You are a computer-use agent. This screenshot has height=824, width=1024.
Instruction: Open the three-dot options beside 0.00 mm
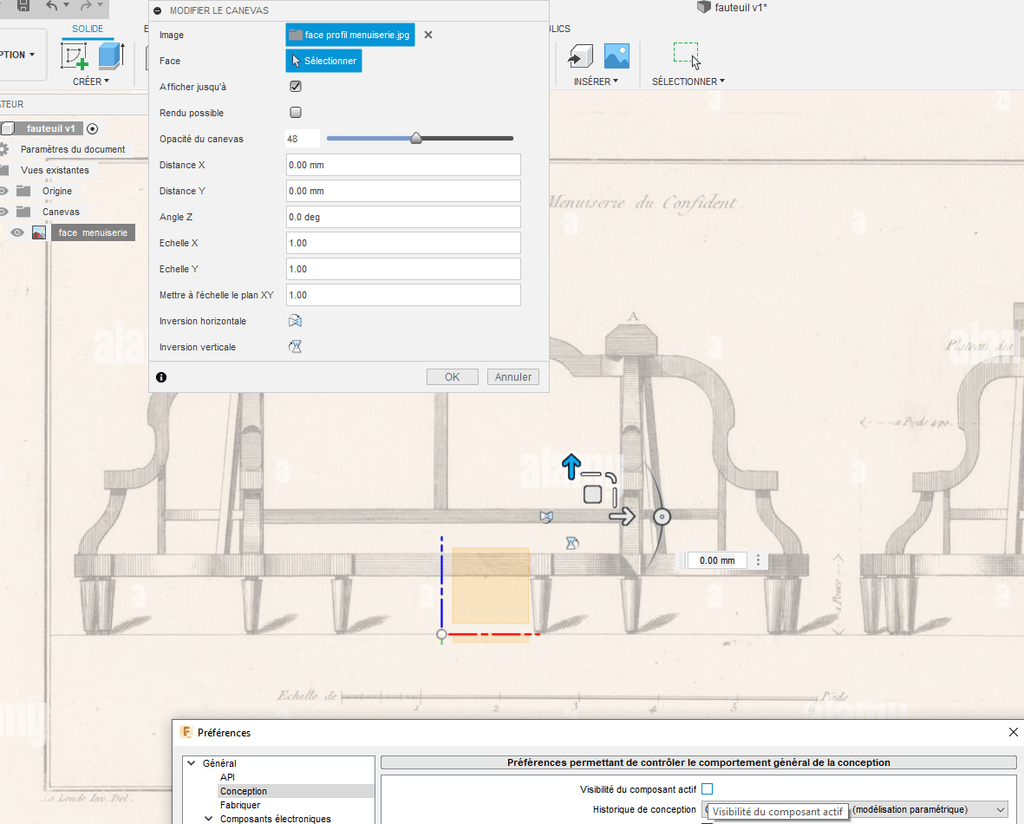(x=758, y=560)
